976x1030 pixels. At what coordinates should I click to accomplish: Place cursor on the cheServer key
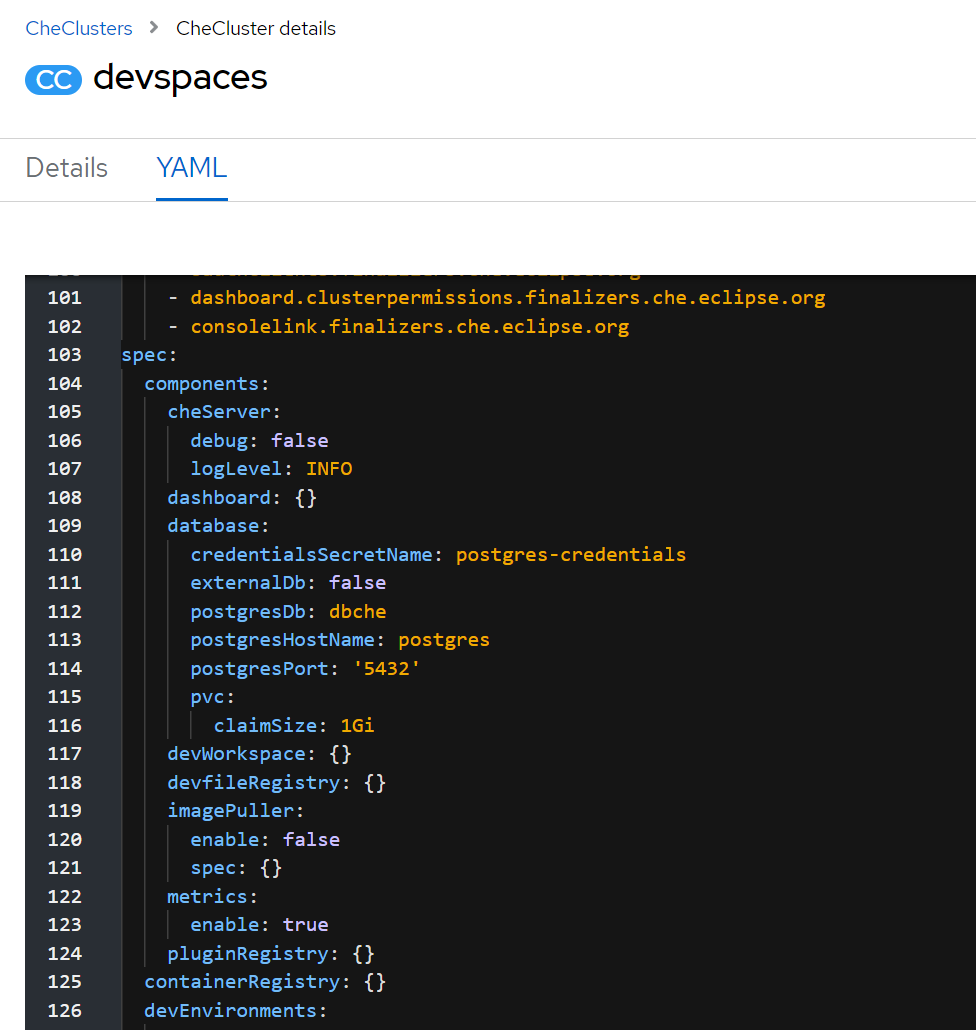pos(220,412)
